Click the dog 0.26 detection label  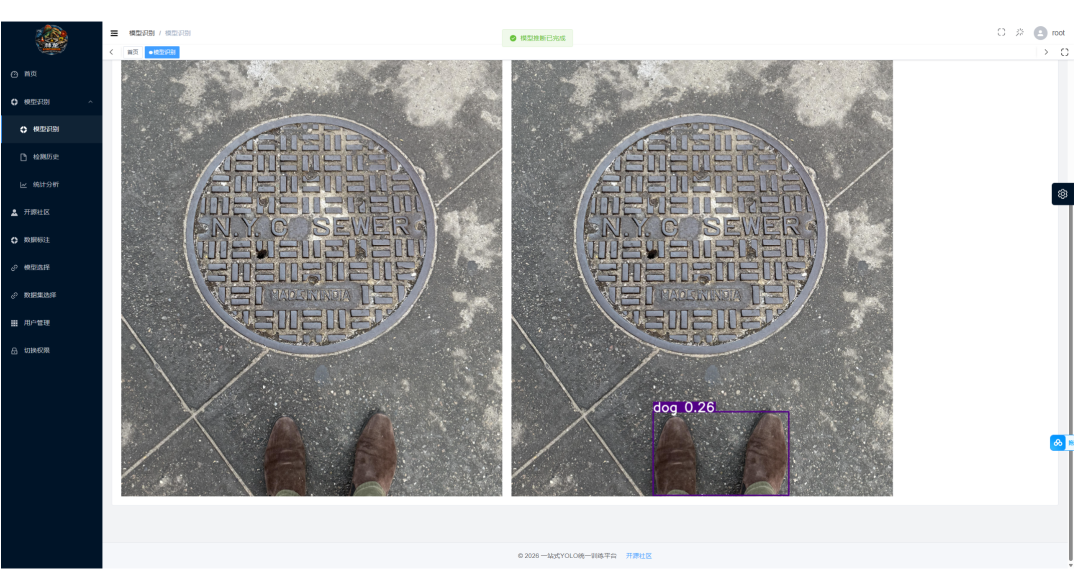(684, 407)
